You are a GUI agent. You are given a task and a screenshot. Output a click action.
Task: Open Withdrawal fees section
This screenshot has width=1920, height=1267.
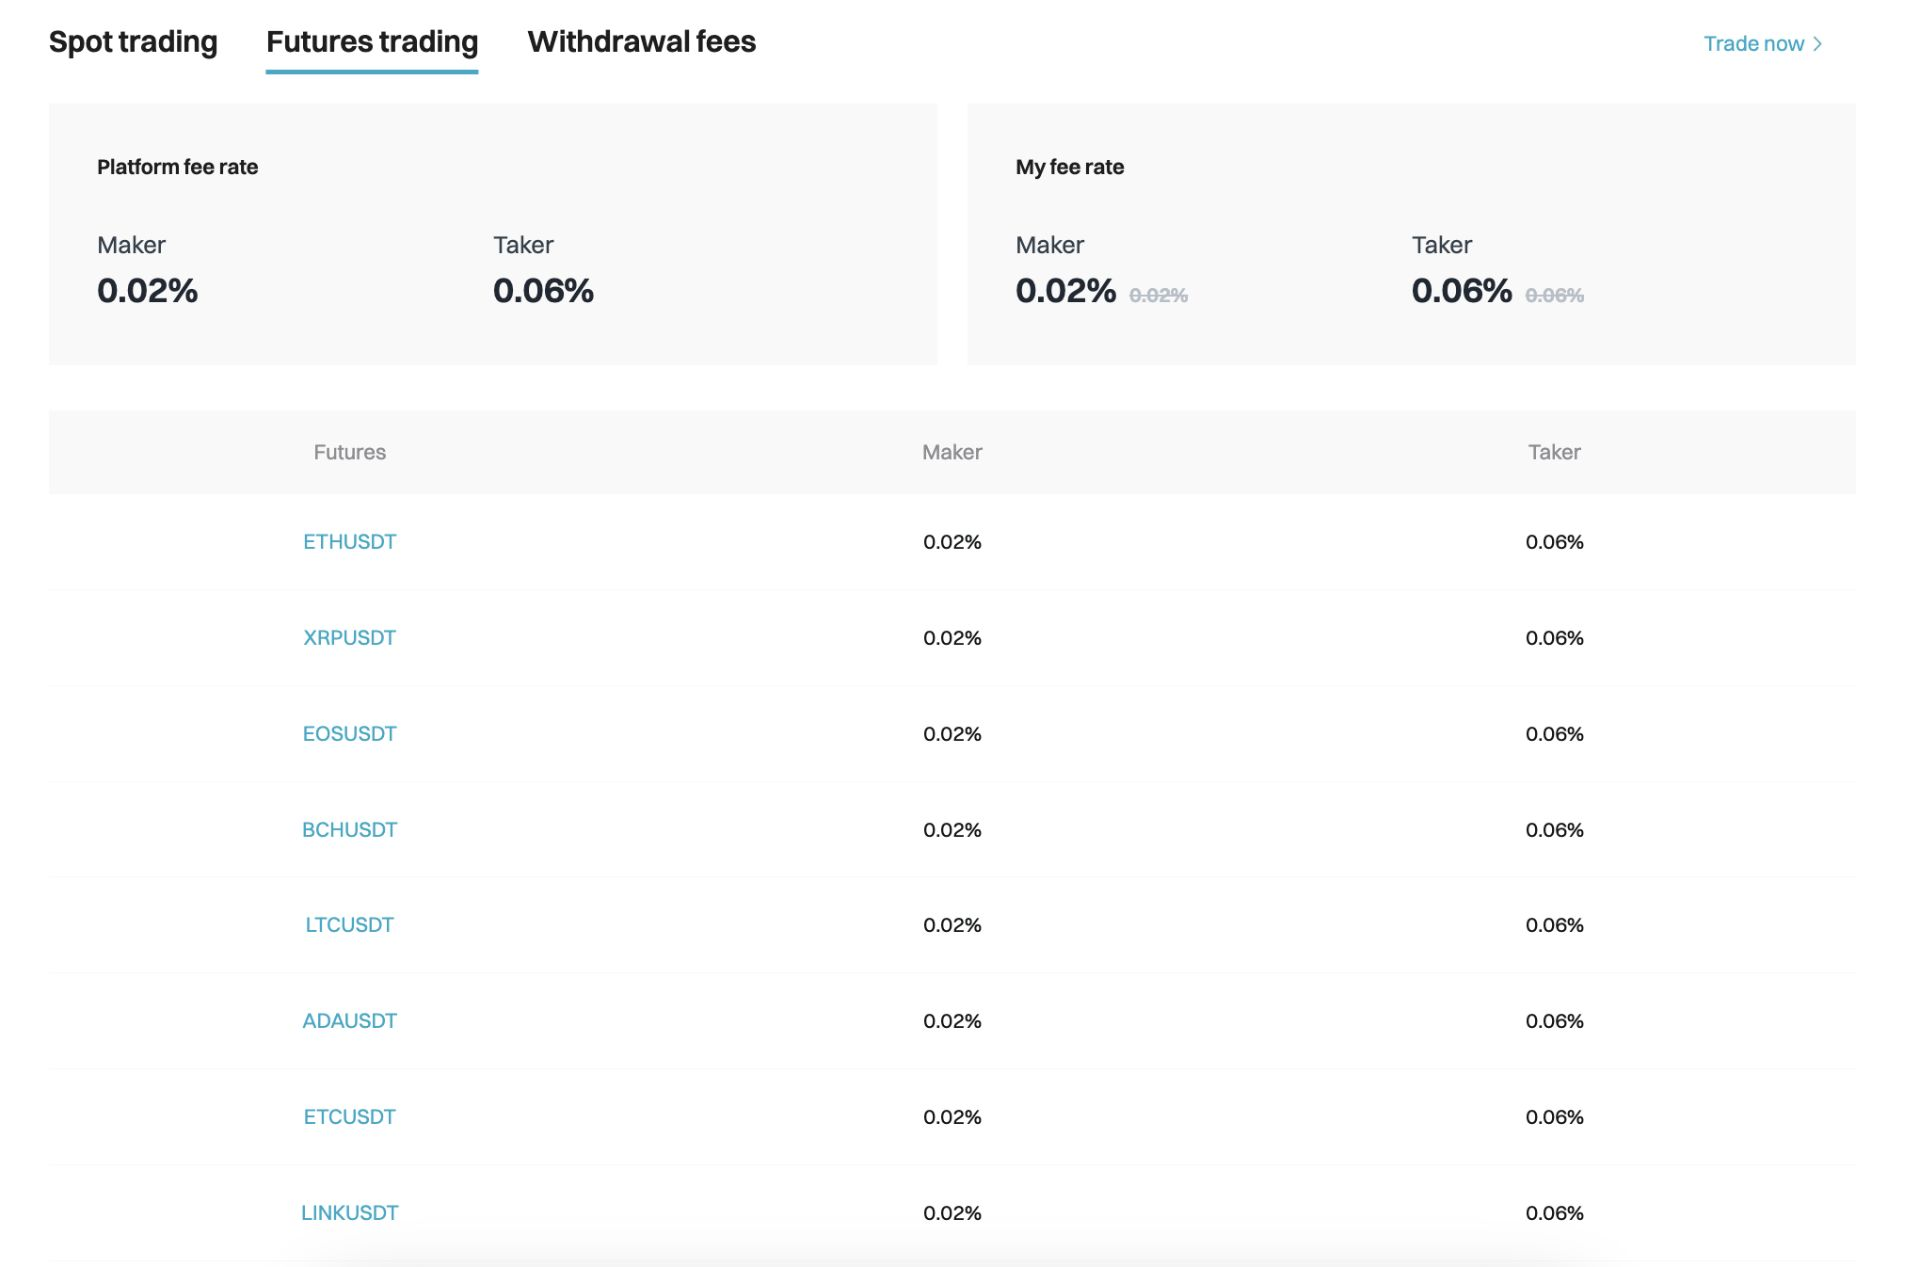click(x=642, y=41)
